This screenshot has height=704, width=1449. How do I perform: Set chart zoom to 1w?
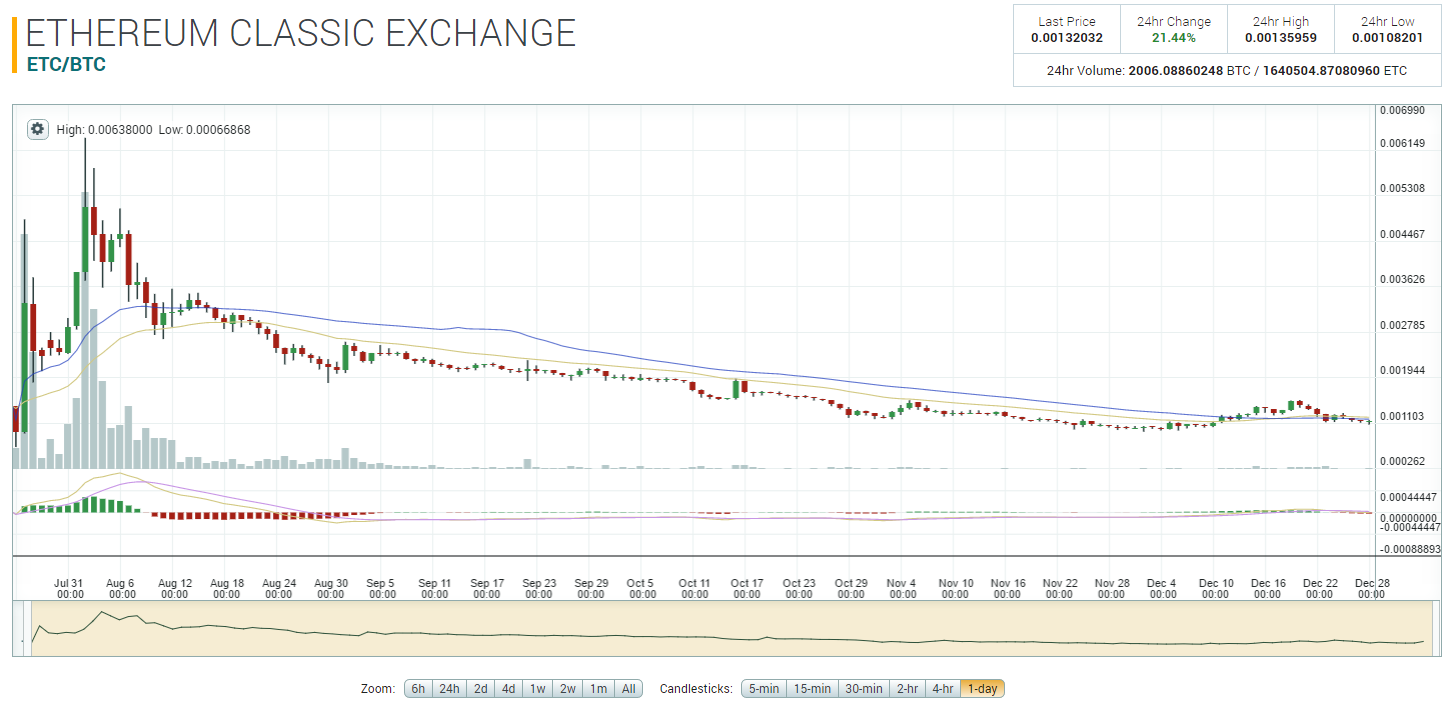[x=538, y=689]
